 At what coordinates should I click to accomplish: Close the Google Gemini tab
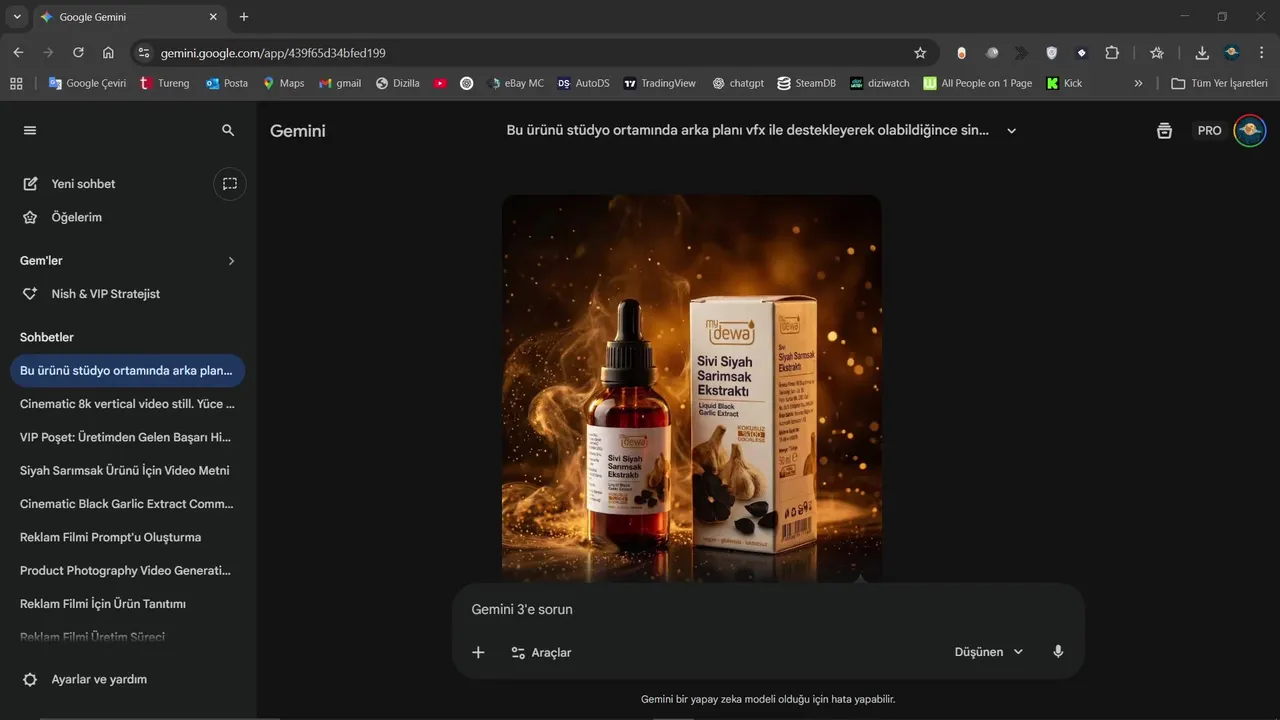tap(213, 17)
